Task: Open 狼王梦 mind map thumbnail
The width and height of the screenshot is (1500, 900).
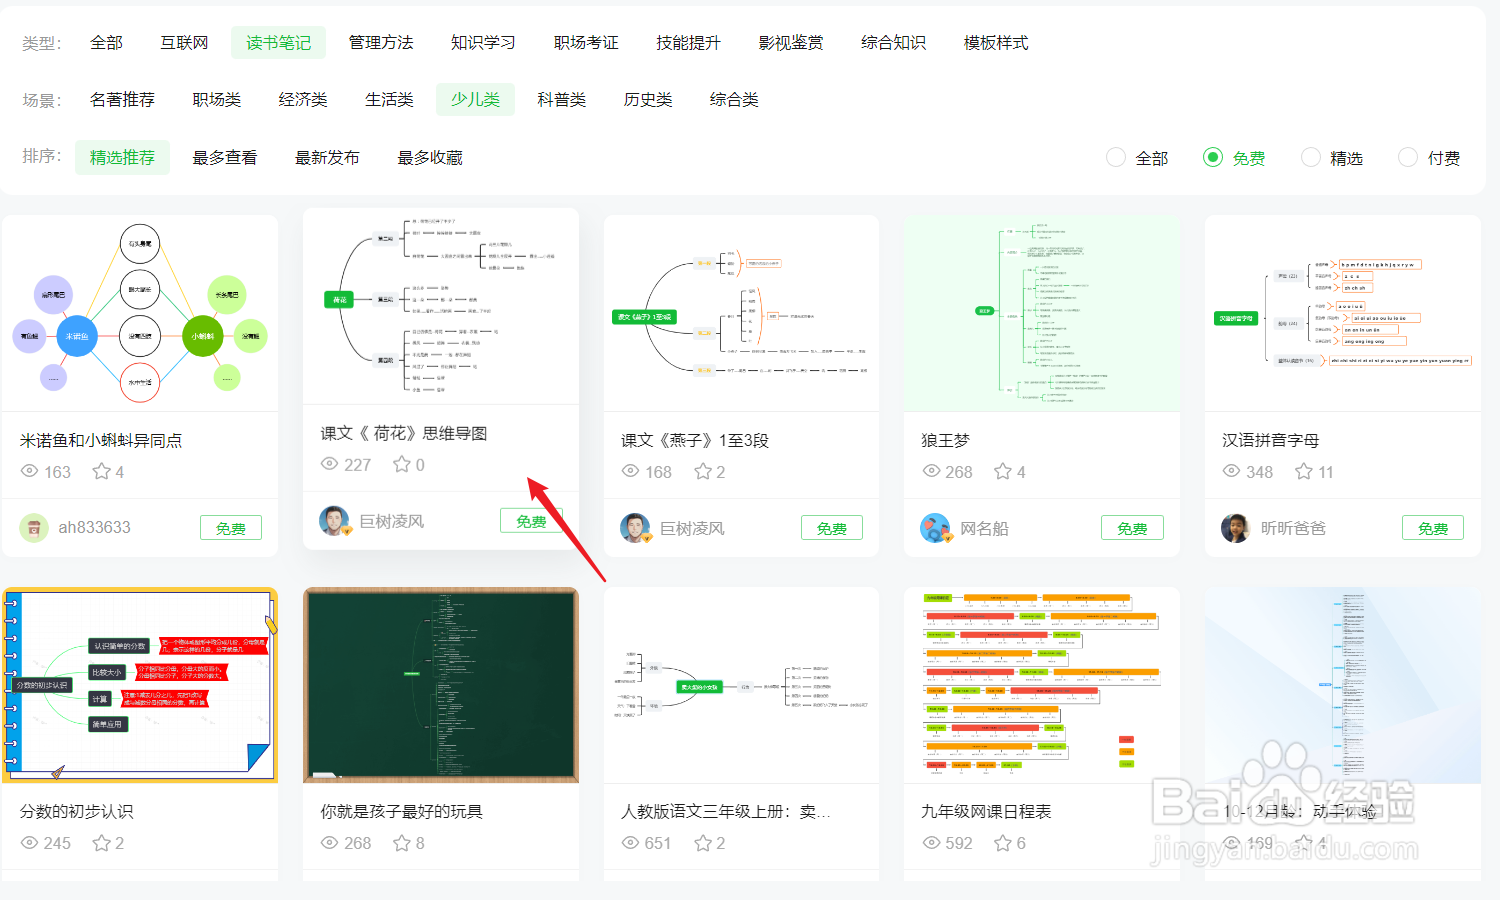Action: point(1042,313)
